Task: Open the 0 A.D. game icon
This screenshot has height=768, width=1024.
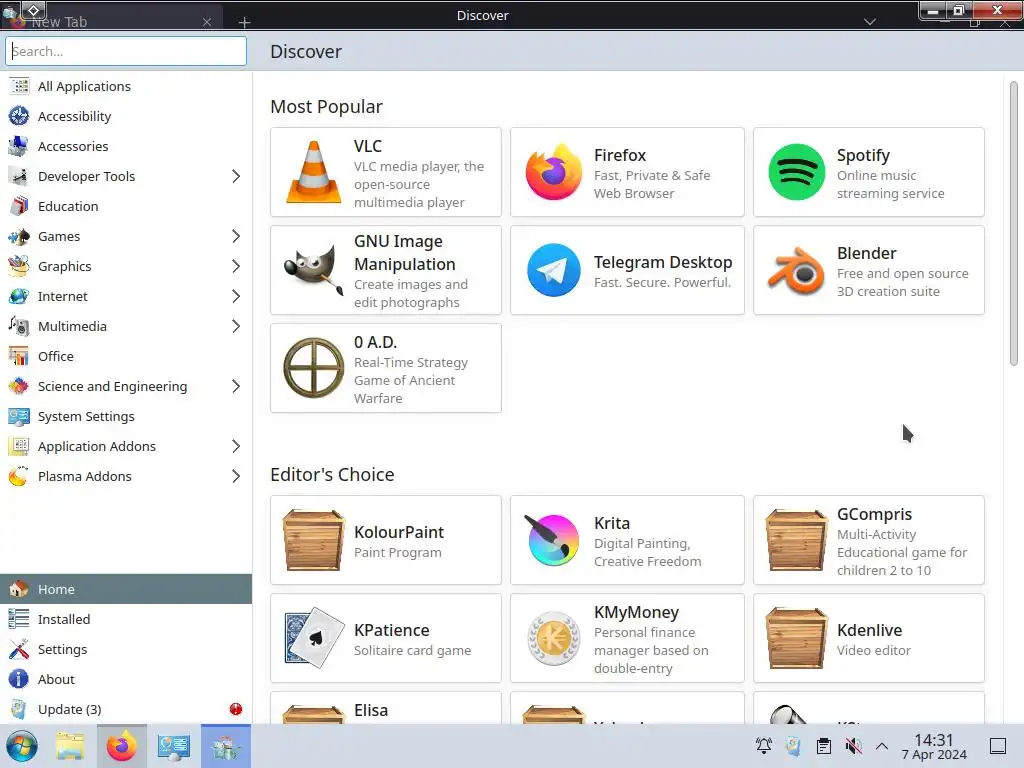Action: point(313,368)
